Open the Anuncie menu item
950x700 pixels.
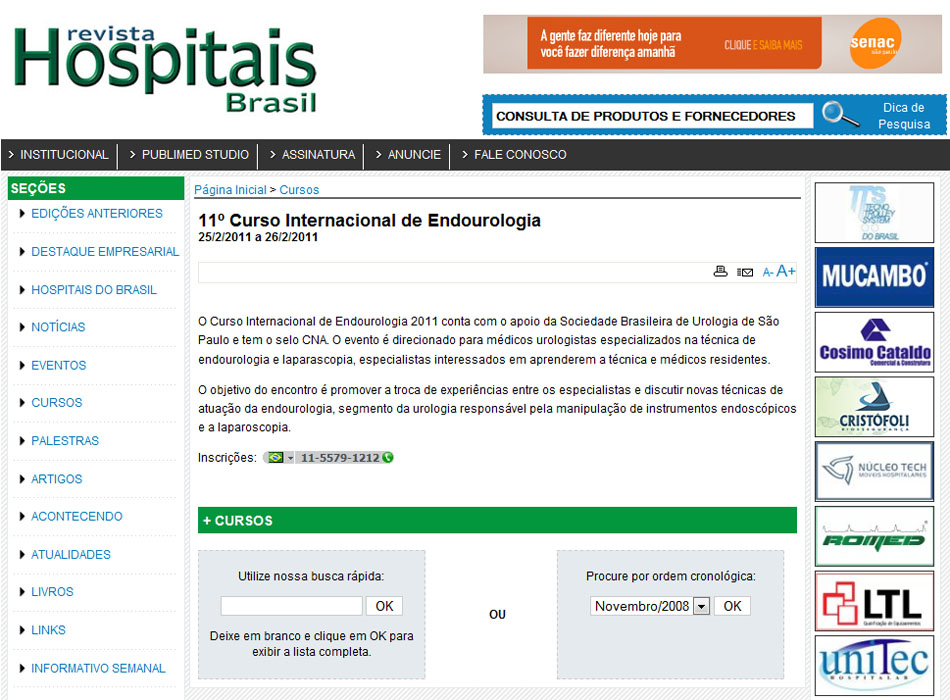pyautogui.click(x=414, y=155)
